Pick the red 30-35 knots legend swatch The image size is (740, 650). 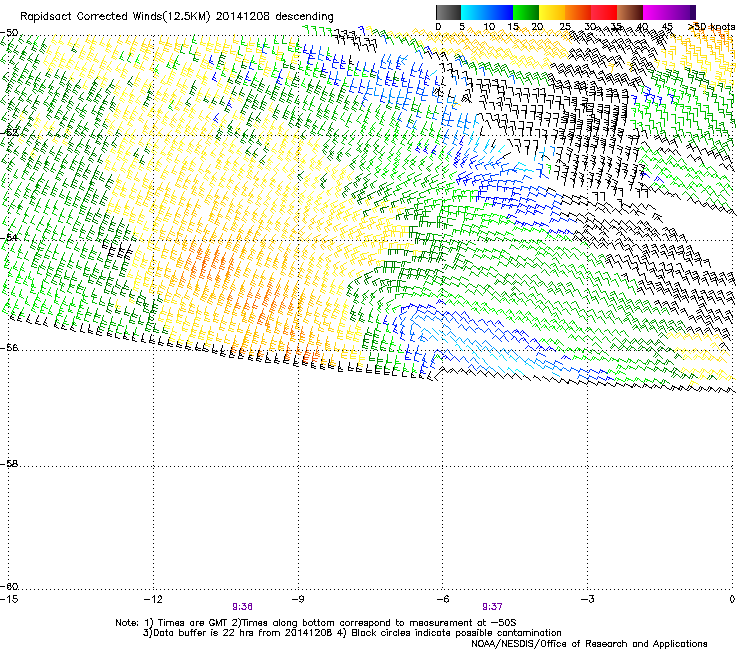[x=604, y=12]
